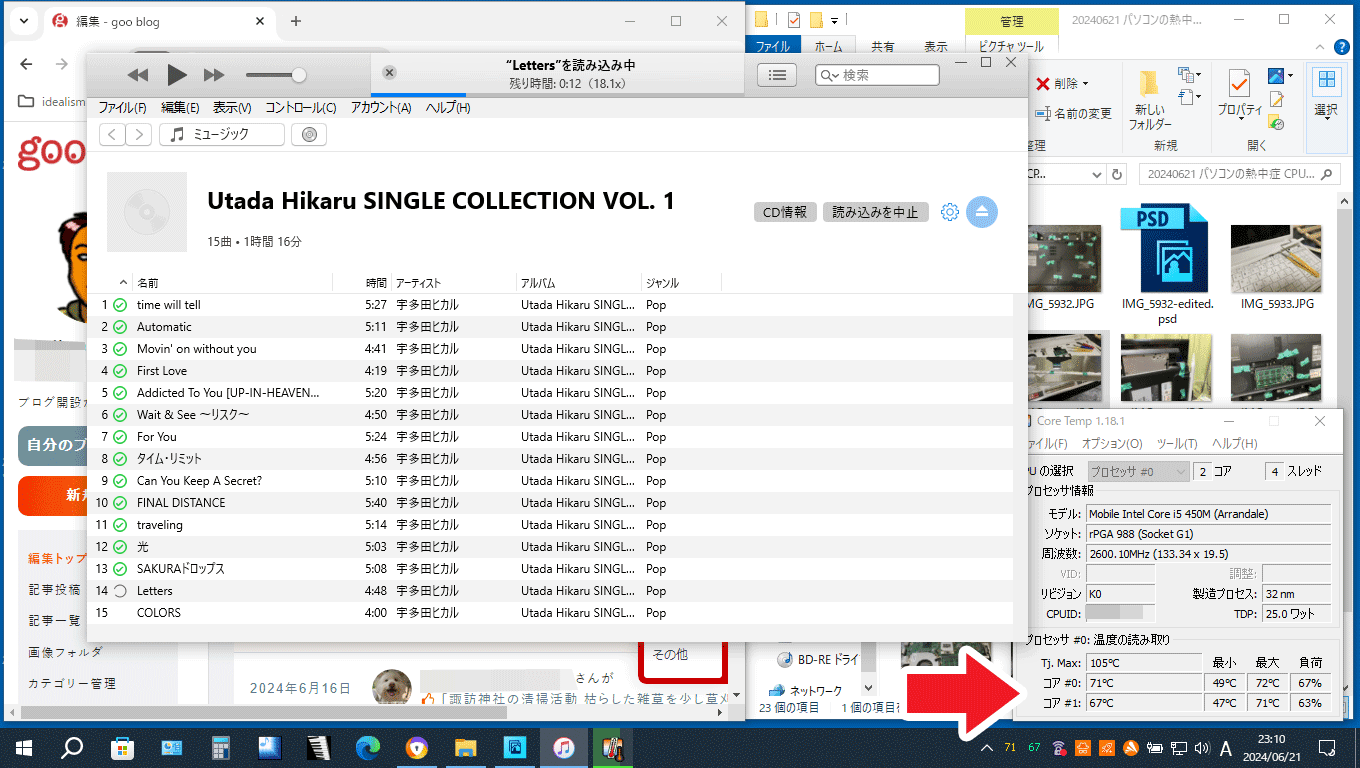Screen dimensions: 1360x768
Task: Skip back with the iTunes rewind button
Action: (x=138, y=75)
